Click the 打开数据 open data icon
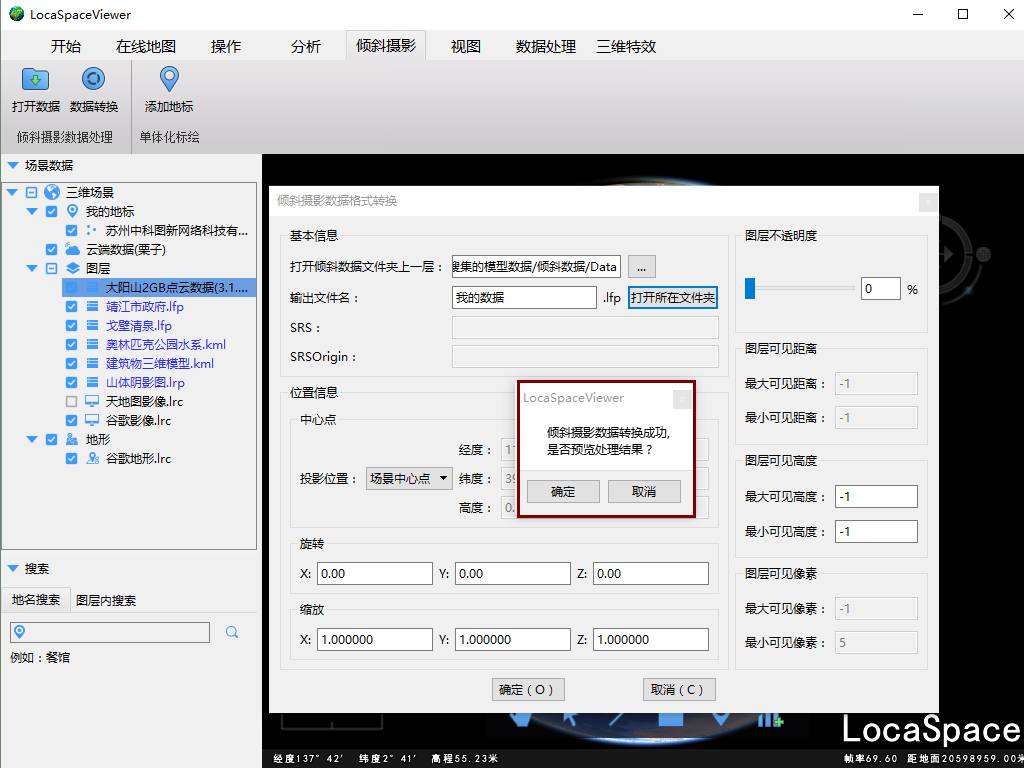Image resolution: width=1024 pixels, height=768 pixels. pos(35,79)
